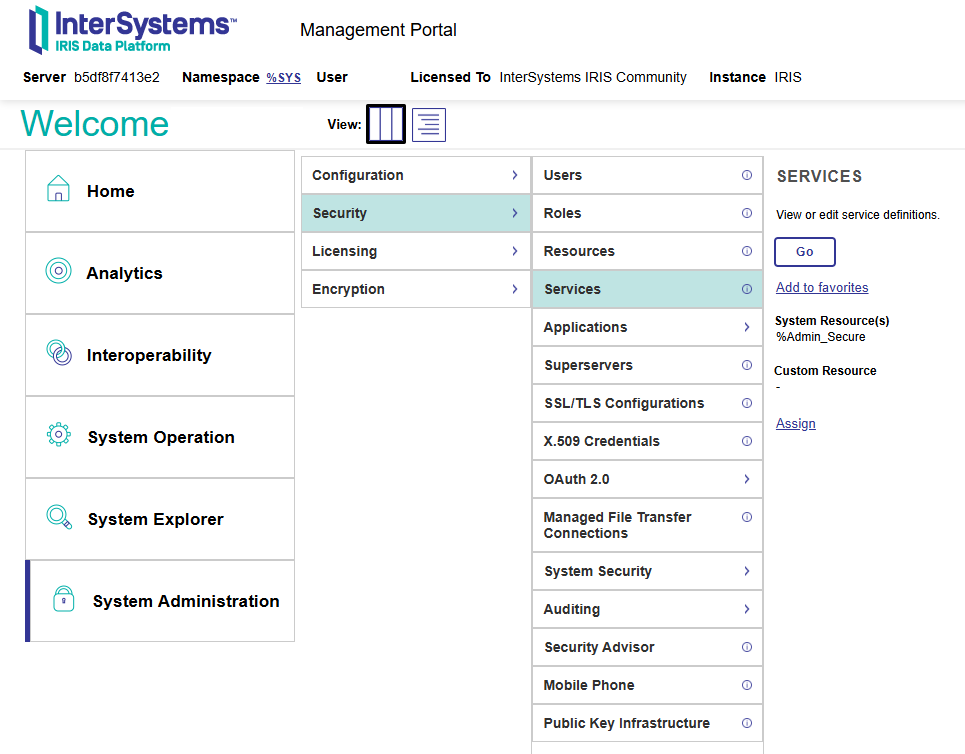Select the Analytics target icon

coord(59,270)
